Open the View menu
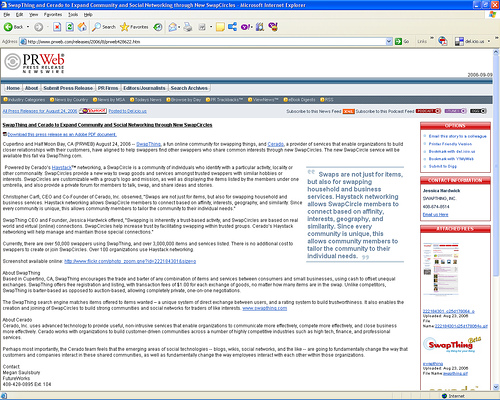This screenshot has height=400, width=500. (33, 15)
